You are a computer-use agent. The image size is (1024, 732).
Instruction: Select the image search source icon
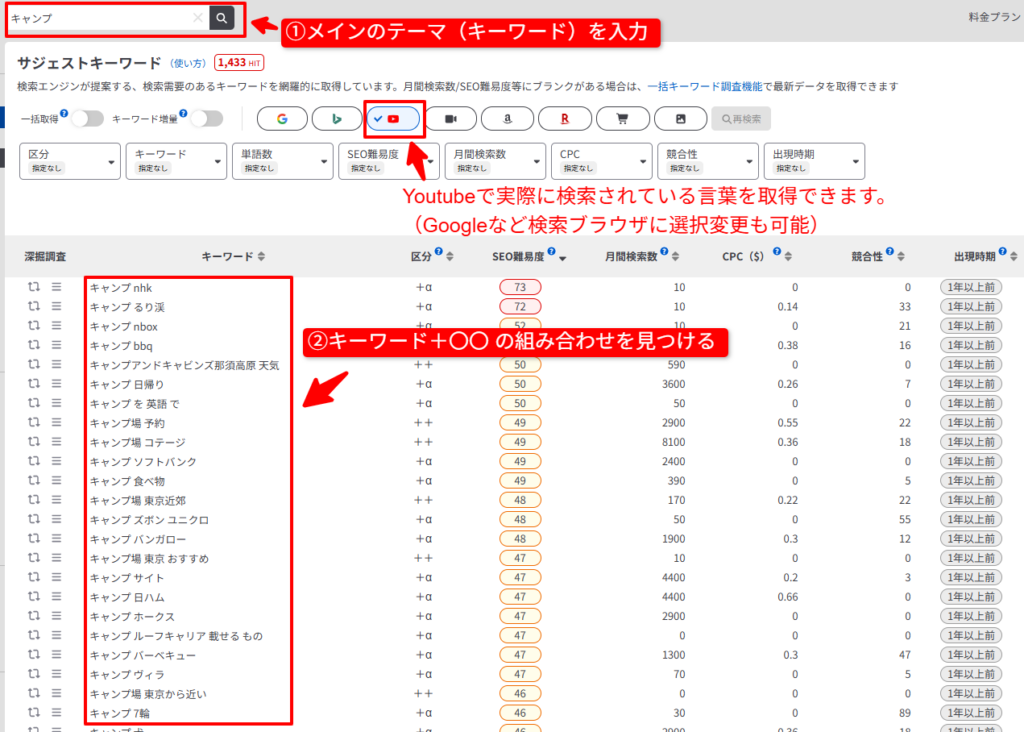tap(680, 119)
